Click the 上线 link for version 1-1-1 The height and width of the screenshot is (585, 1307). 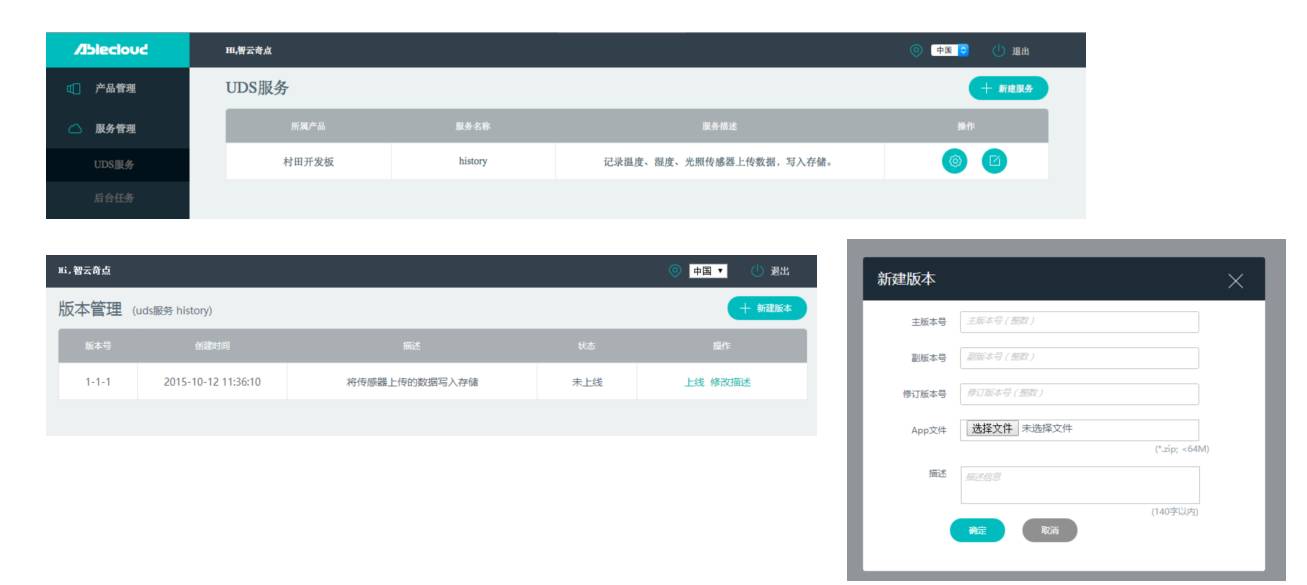(694, 382)
